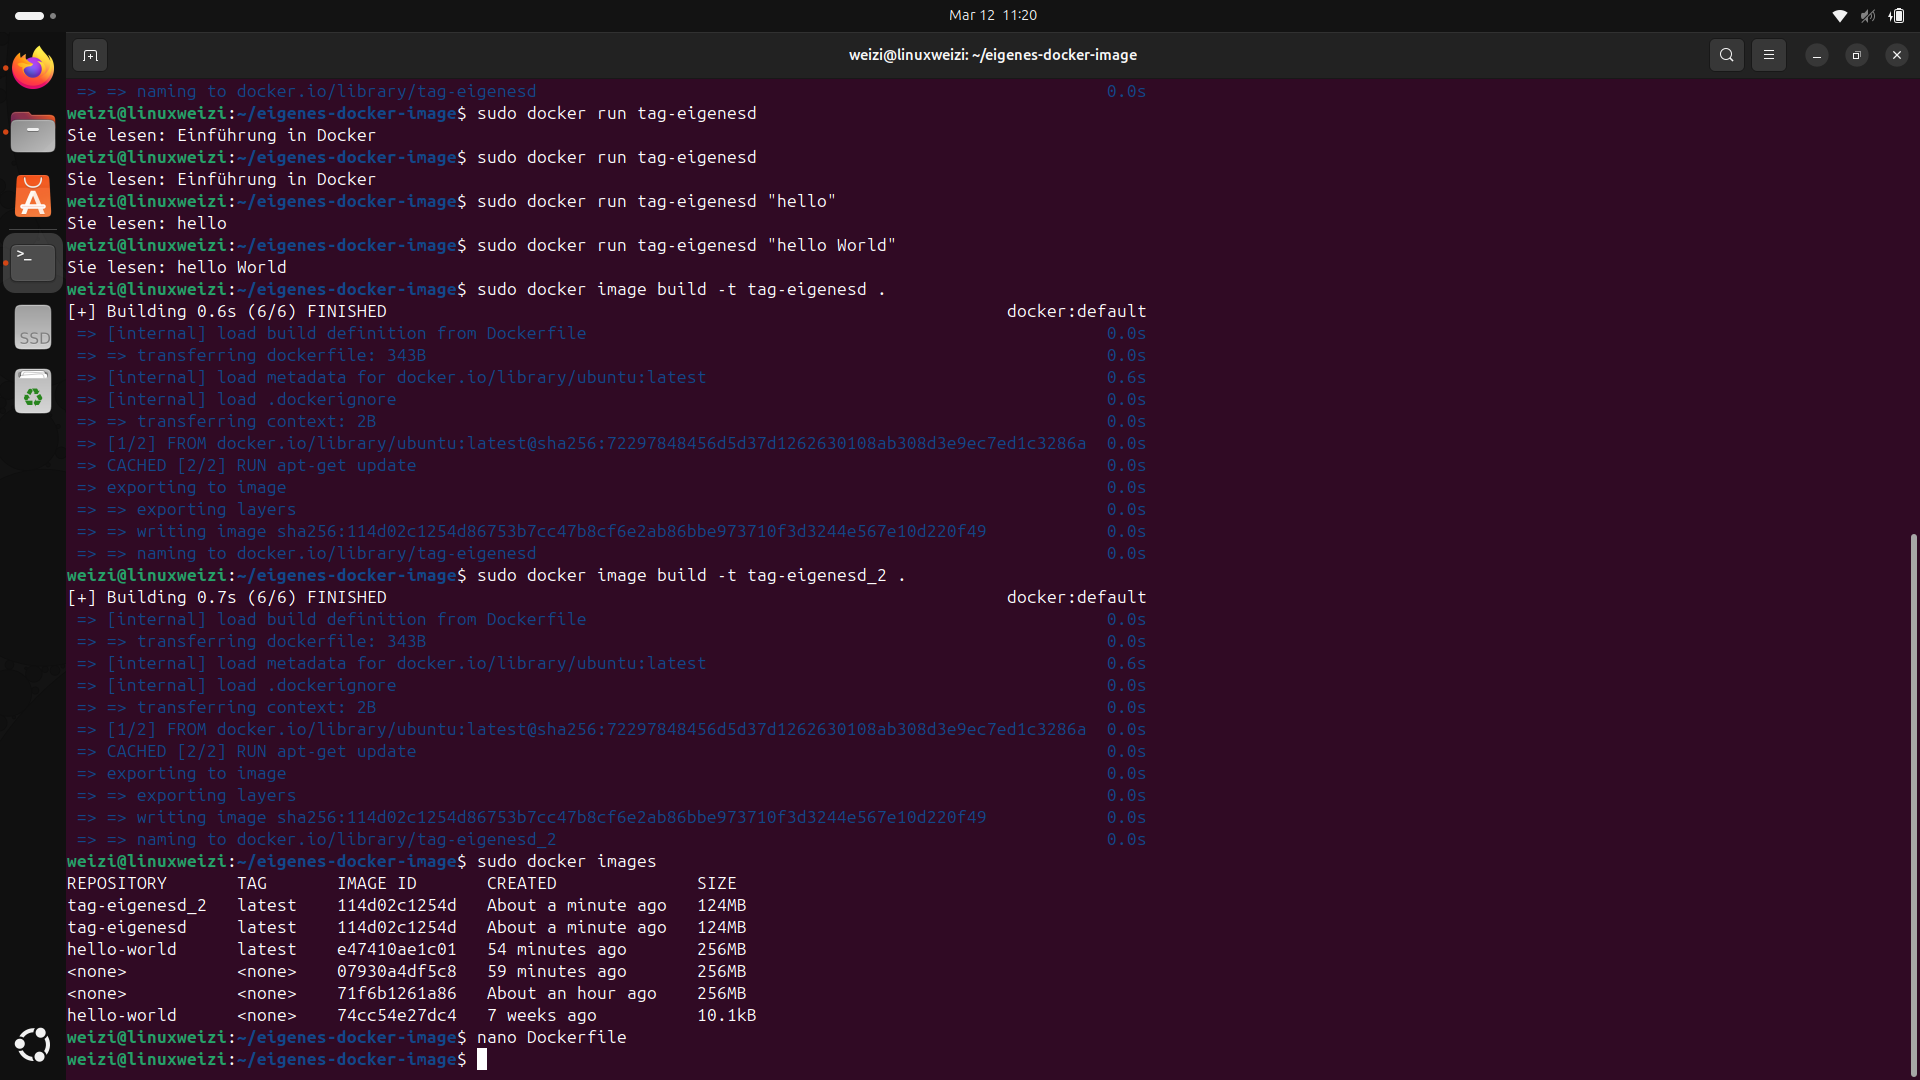Click the terminal search icon
Viewport: 1920px width, 1080px height.
[x=1727, y=55]
